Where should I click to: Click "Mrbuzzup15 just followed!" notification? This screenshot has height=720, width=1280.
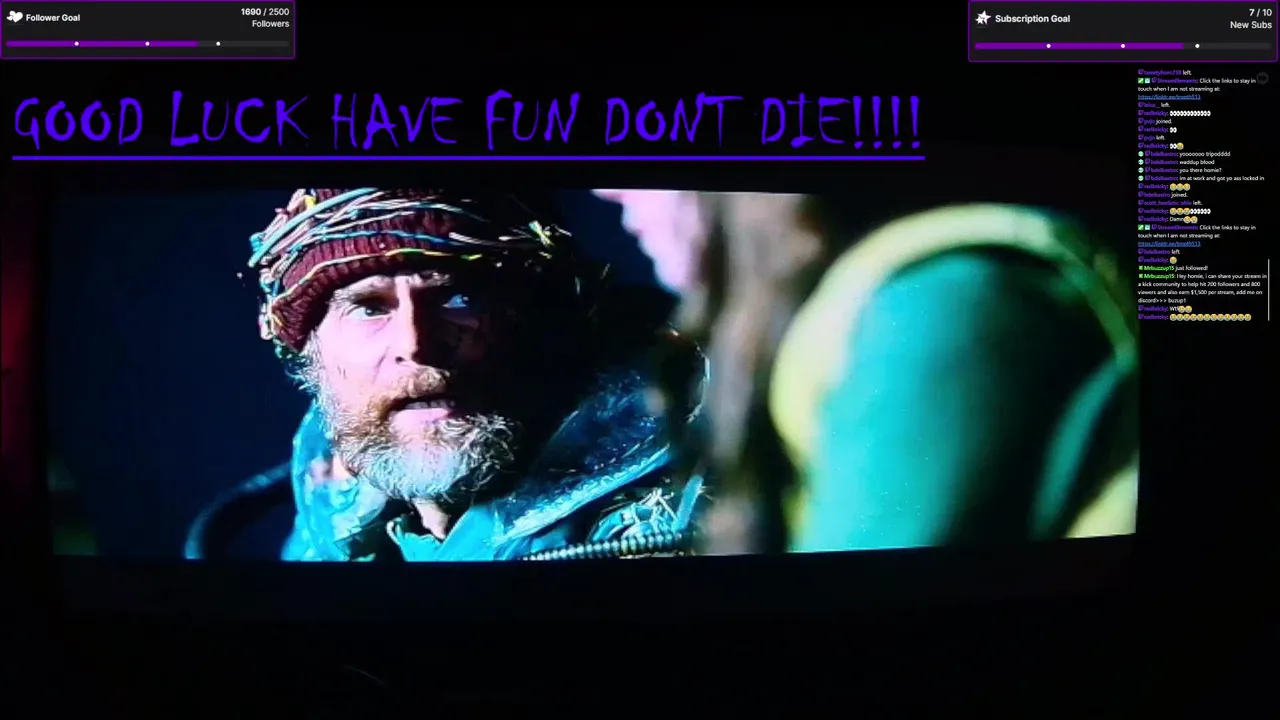pyautogui.click(x=1173, y=268)
